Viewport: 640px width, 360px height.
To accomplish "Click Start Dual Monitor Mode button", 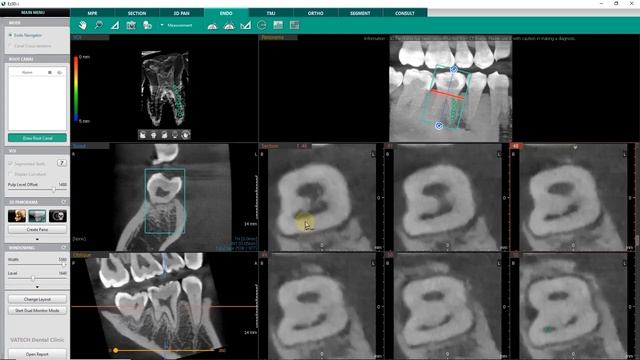I will (x=37, y=311).
